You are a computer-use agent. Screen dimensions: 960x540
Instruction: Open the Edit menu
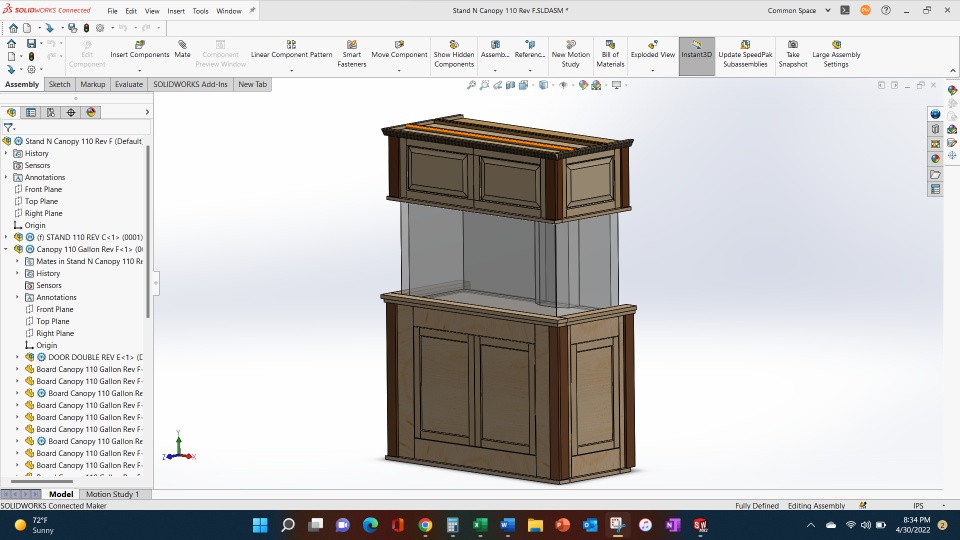[131, 11]
